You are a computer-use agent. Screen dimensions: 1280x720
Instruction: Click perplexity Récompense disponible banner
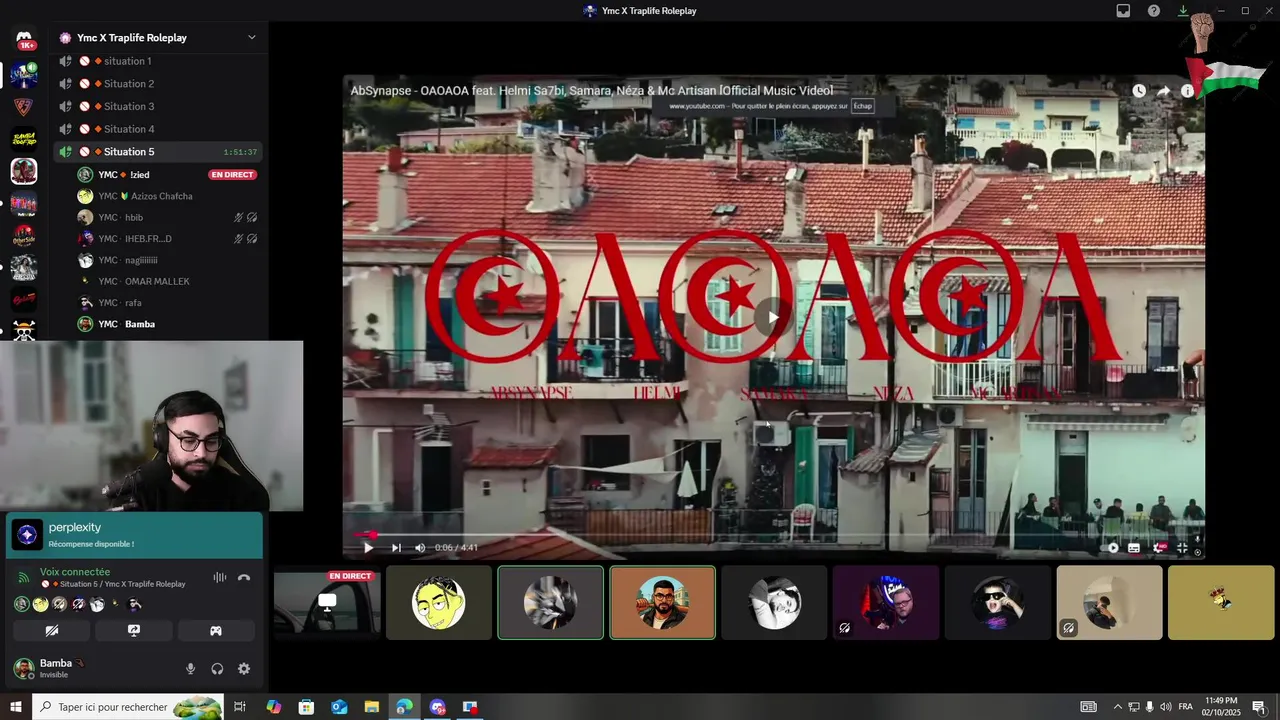(x=134, y=535)
